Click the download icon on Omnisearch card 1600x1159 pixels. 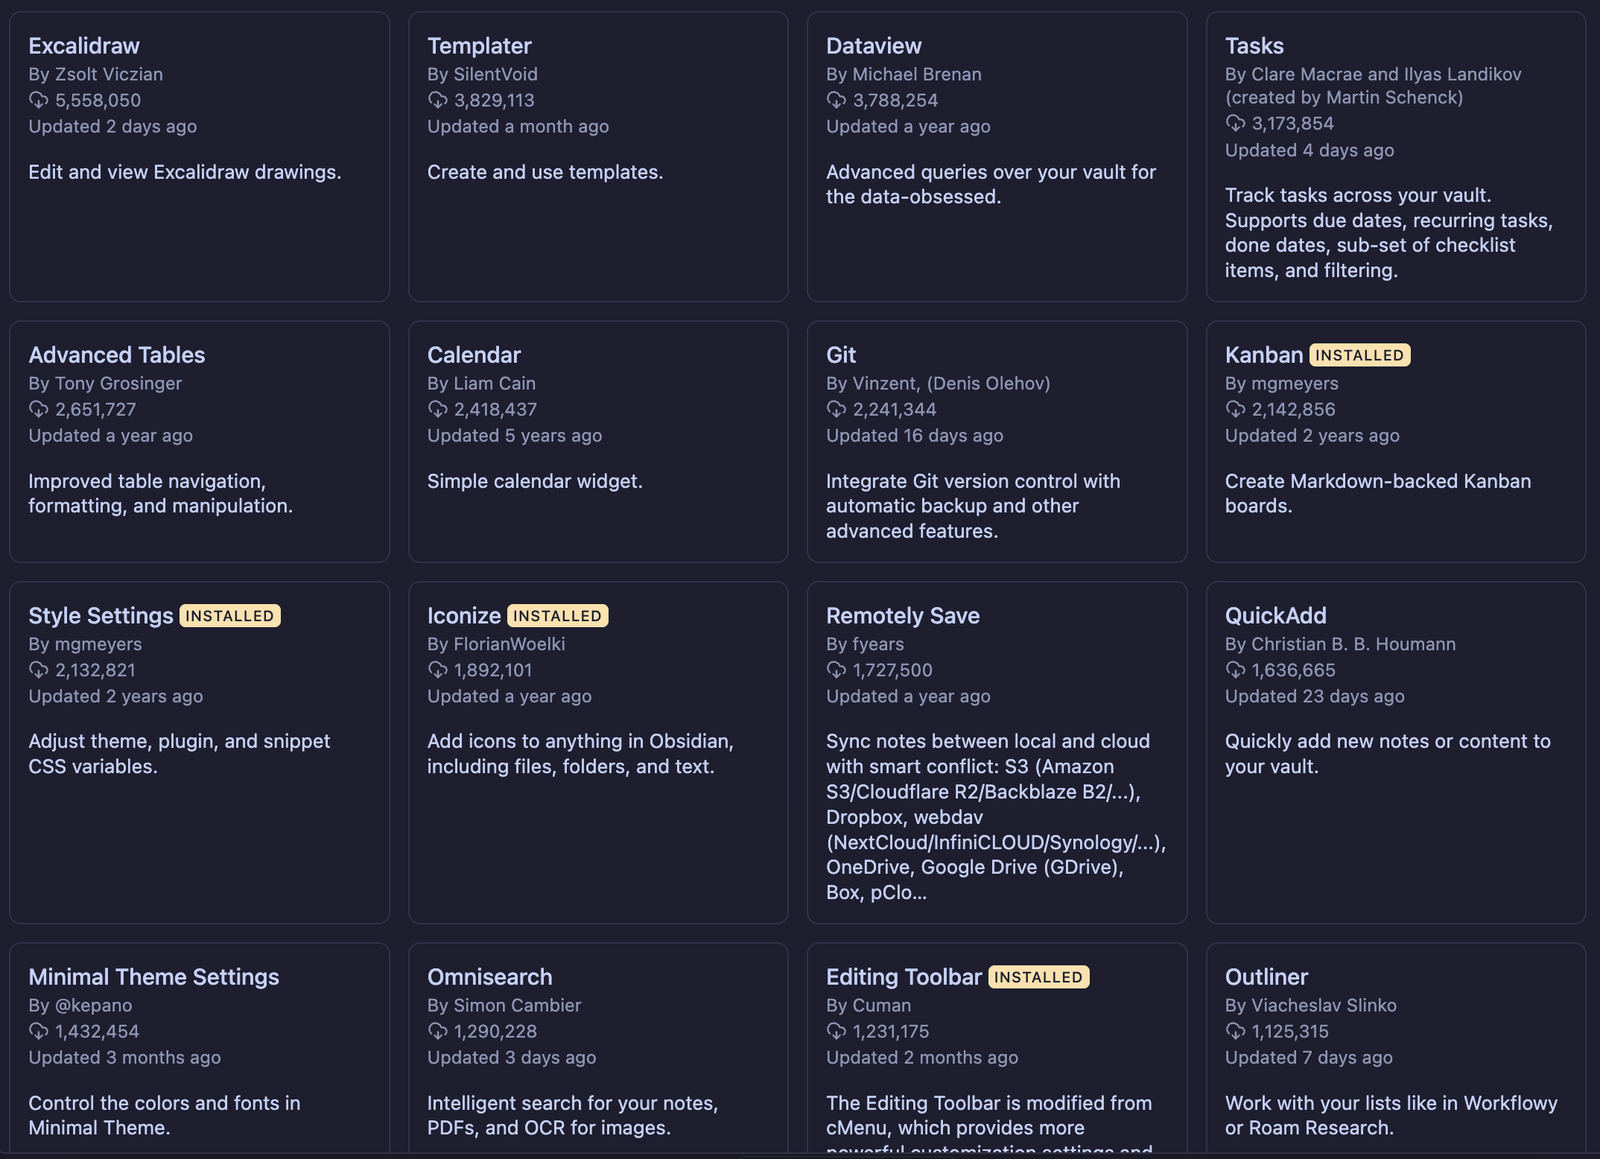(437, 1031)
